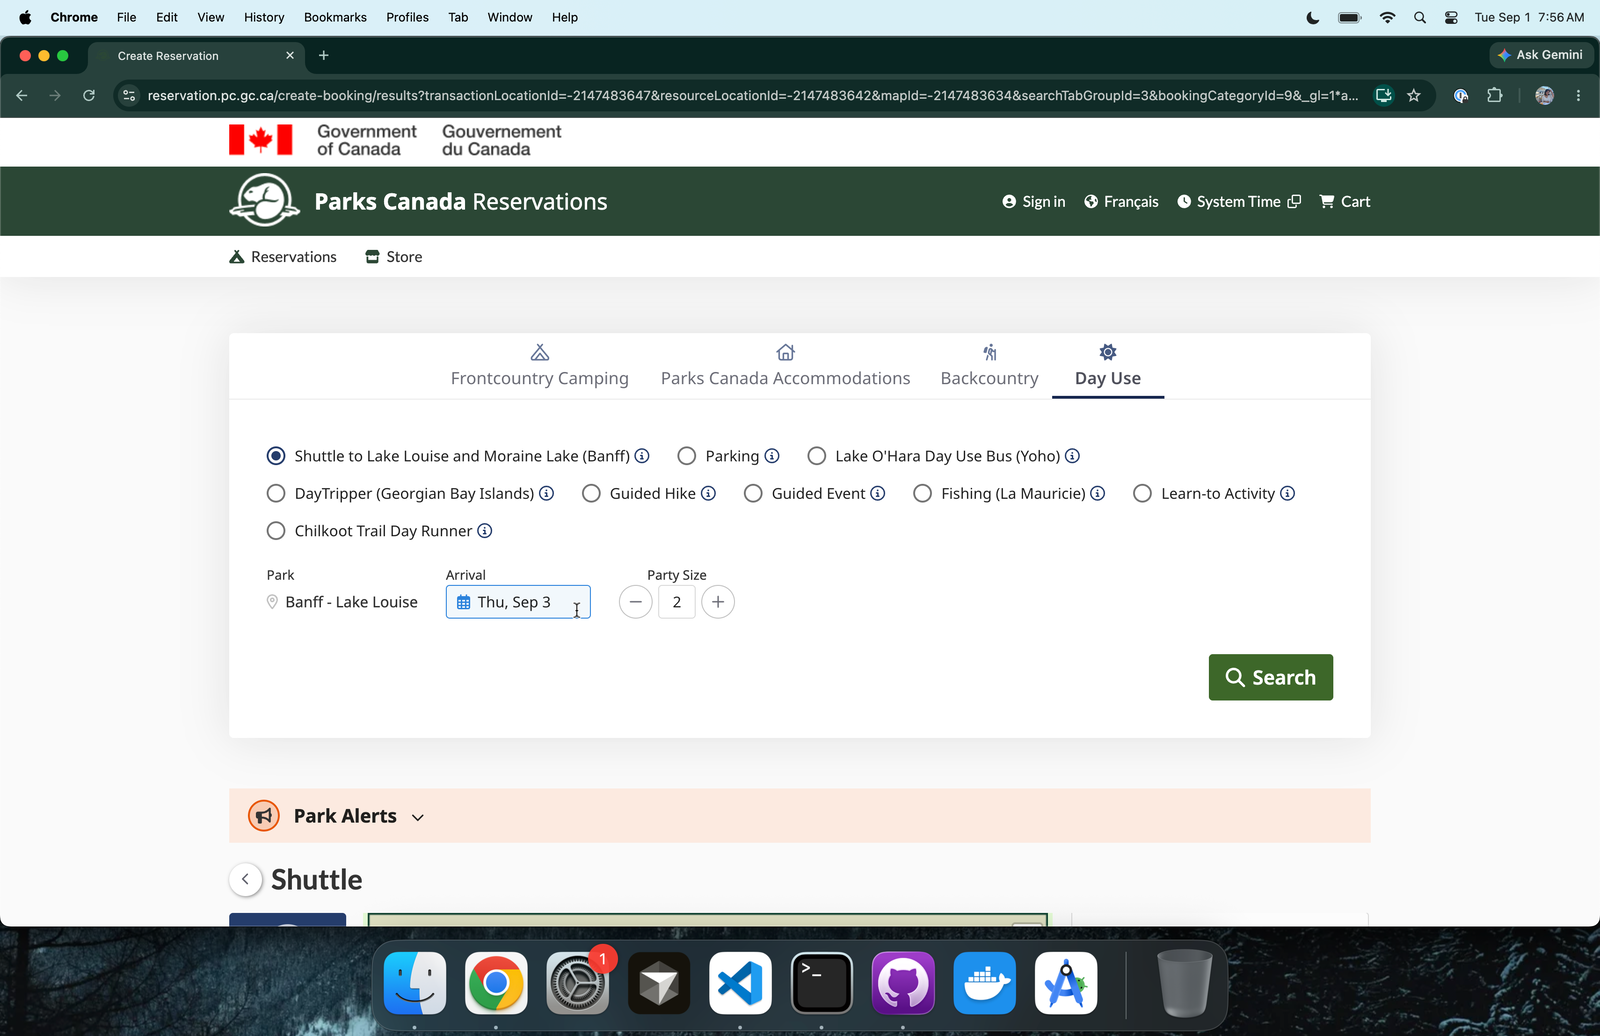Open the Store navigation link
This screenshot has height=1036, width=1600.
click(x=394, y=257)
